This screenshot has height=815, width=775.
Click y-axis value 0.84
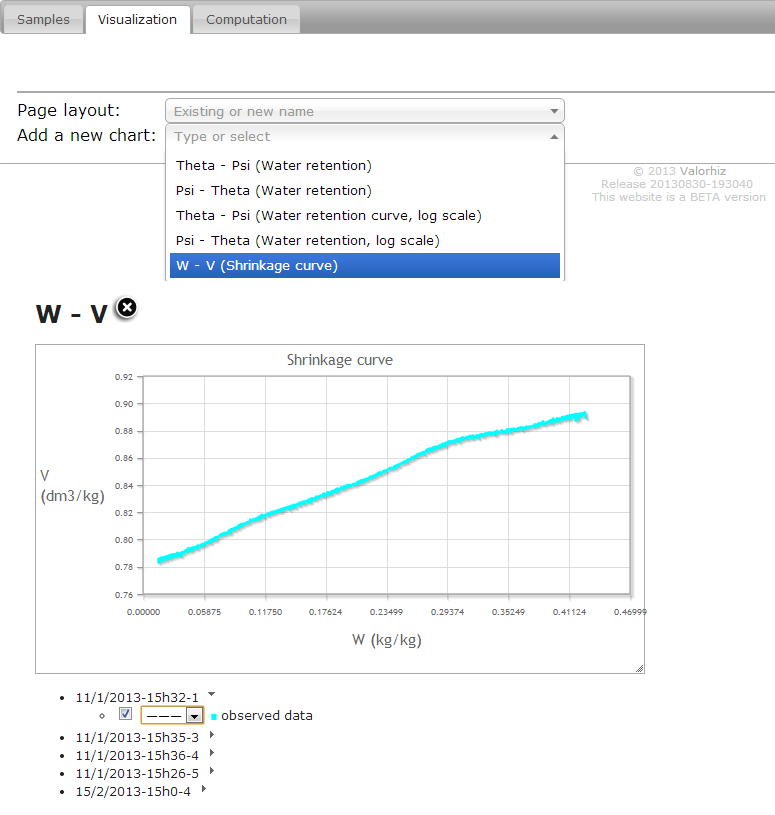click(124, 485)
